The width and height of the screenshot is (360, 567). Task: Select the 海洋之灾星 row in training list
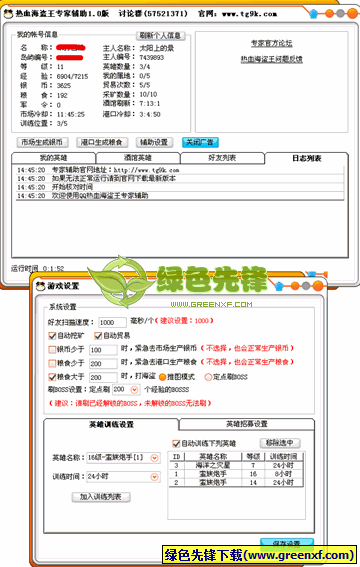point(236,465)
